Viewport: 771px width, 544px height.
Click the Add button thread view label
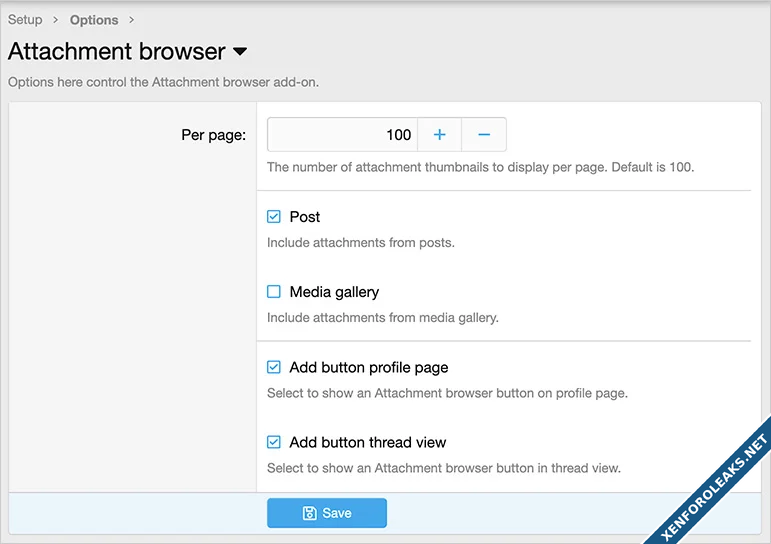(x=367, y=442)
